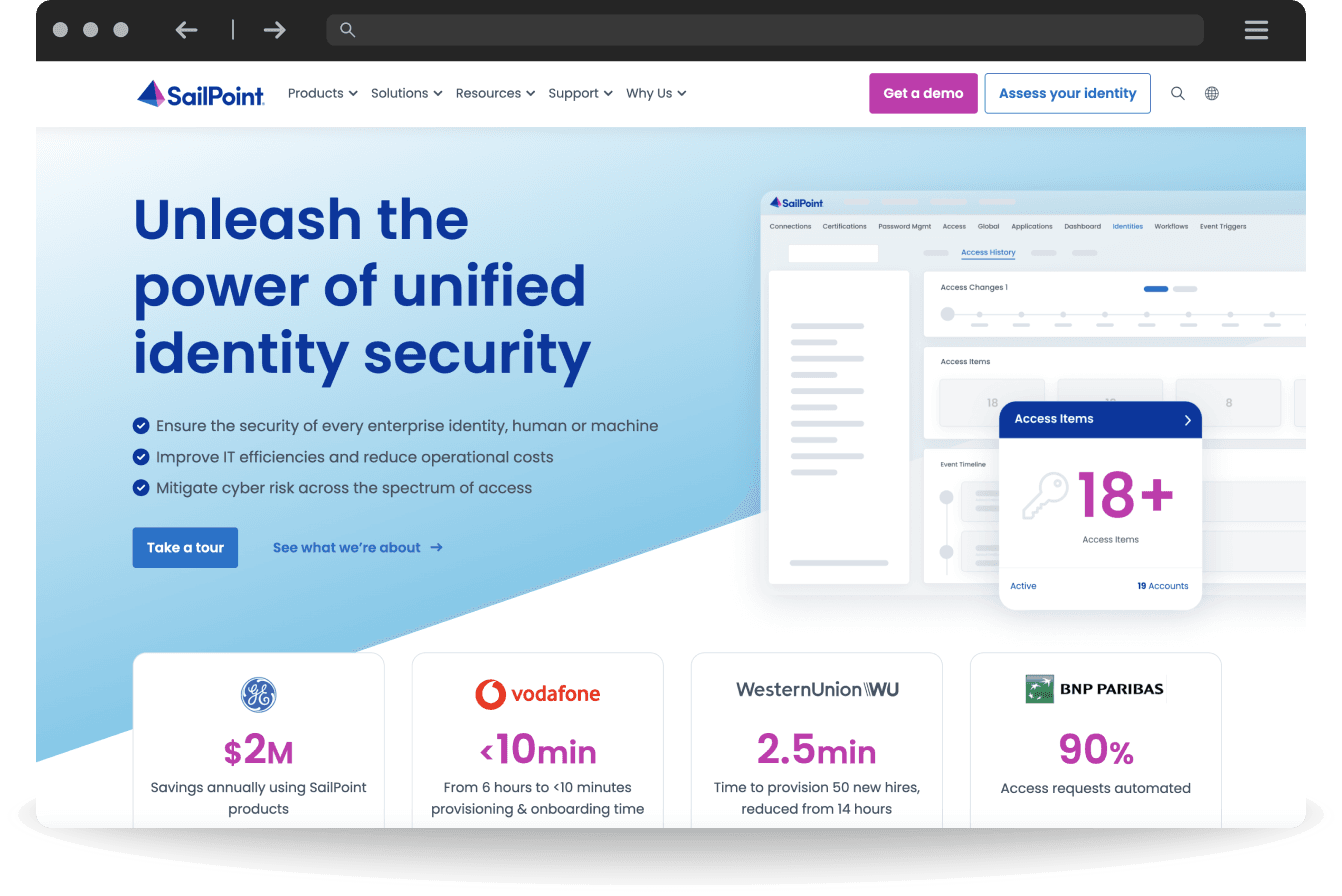The width and height of the screenshot is (1342, 896).
Task: Open the Why Us dropdown
Action: pyautogui.click(x=656, y=93)
